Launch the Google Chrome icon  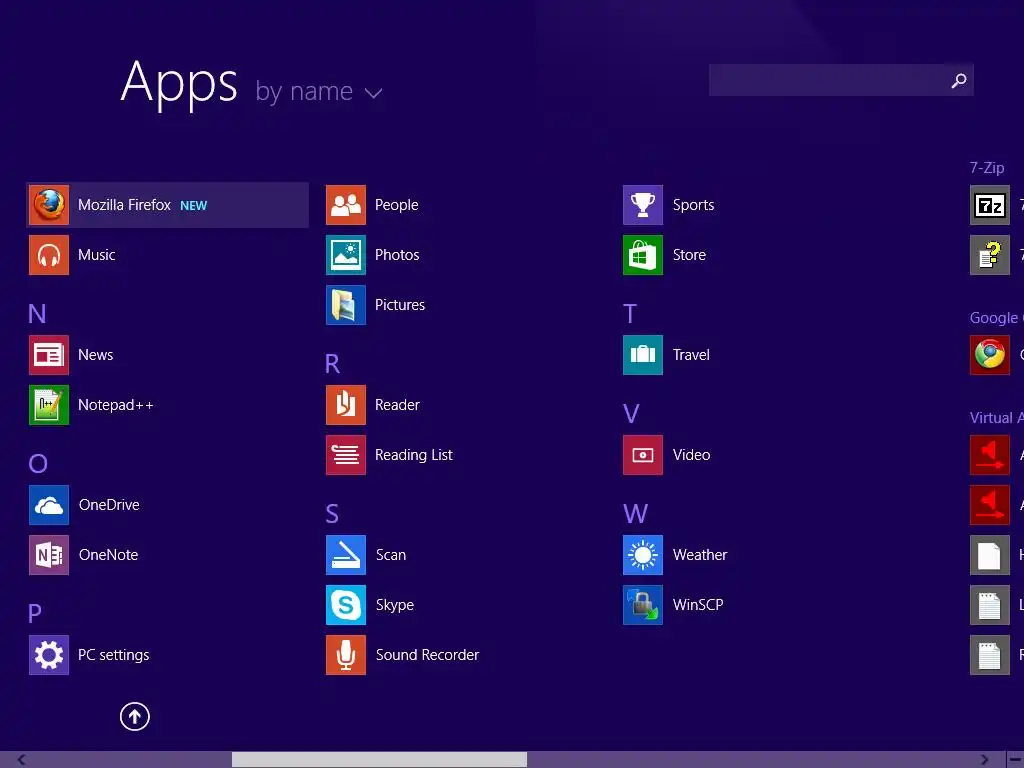coord(990,355)
